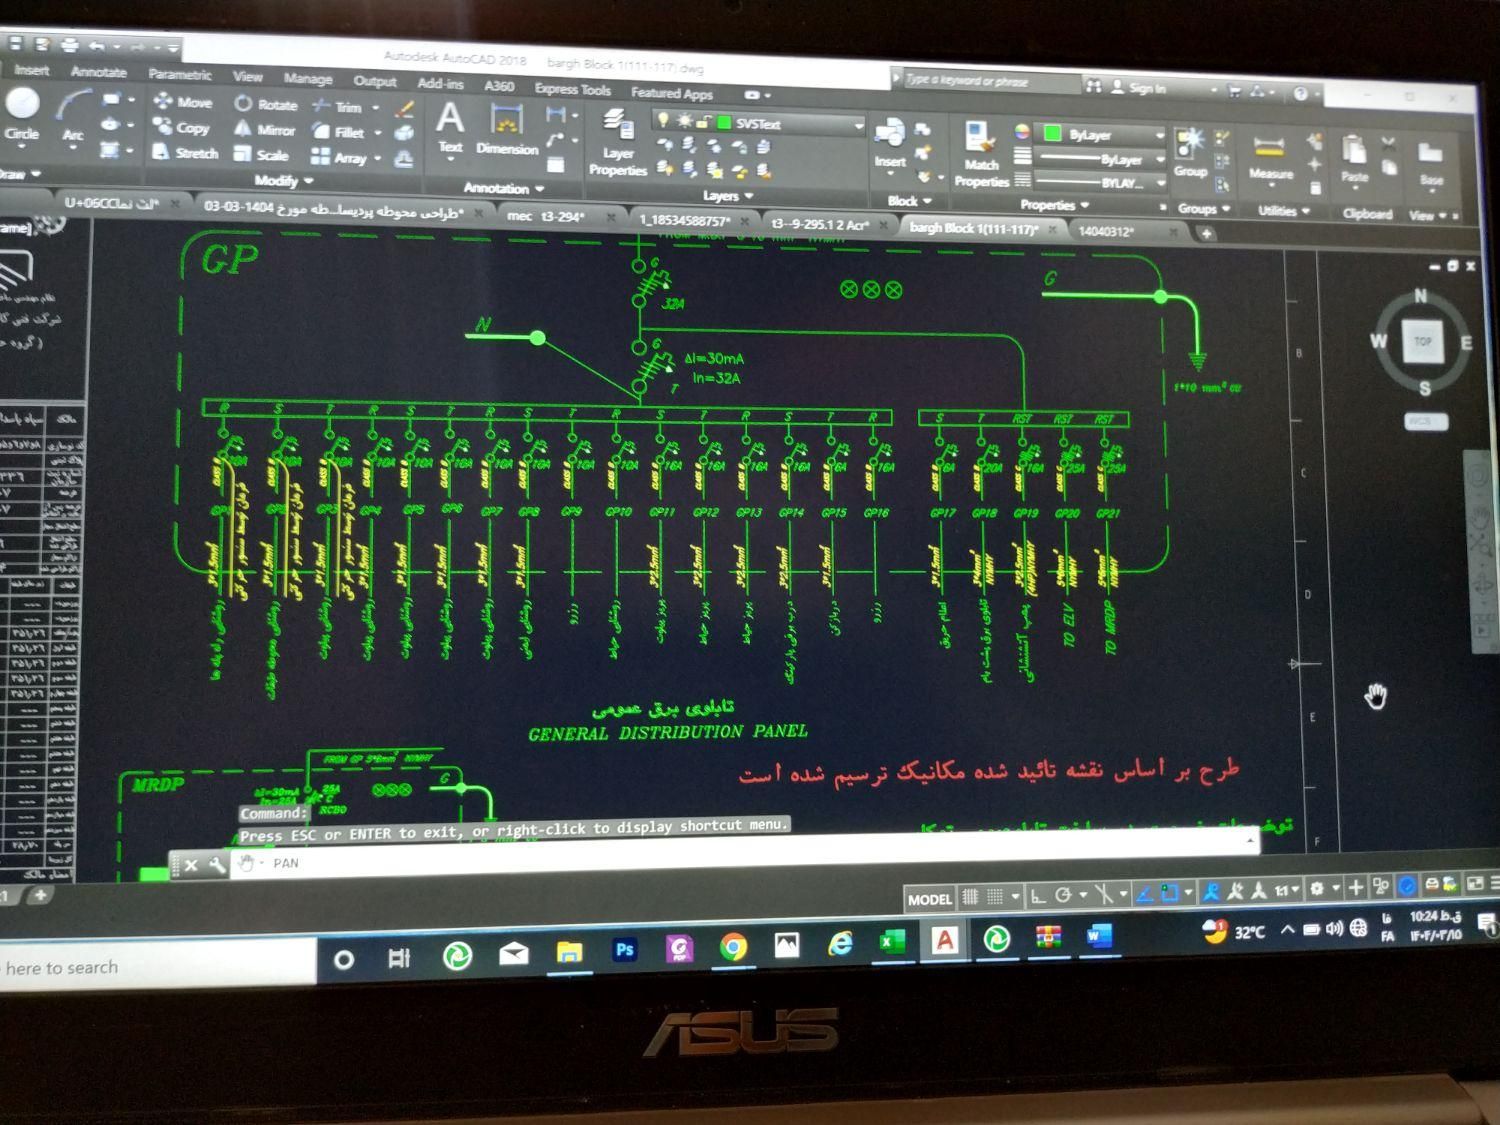
Task: Click Sign In button
Action: coord(1138,88)
